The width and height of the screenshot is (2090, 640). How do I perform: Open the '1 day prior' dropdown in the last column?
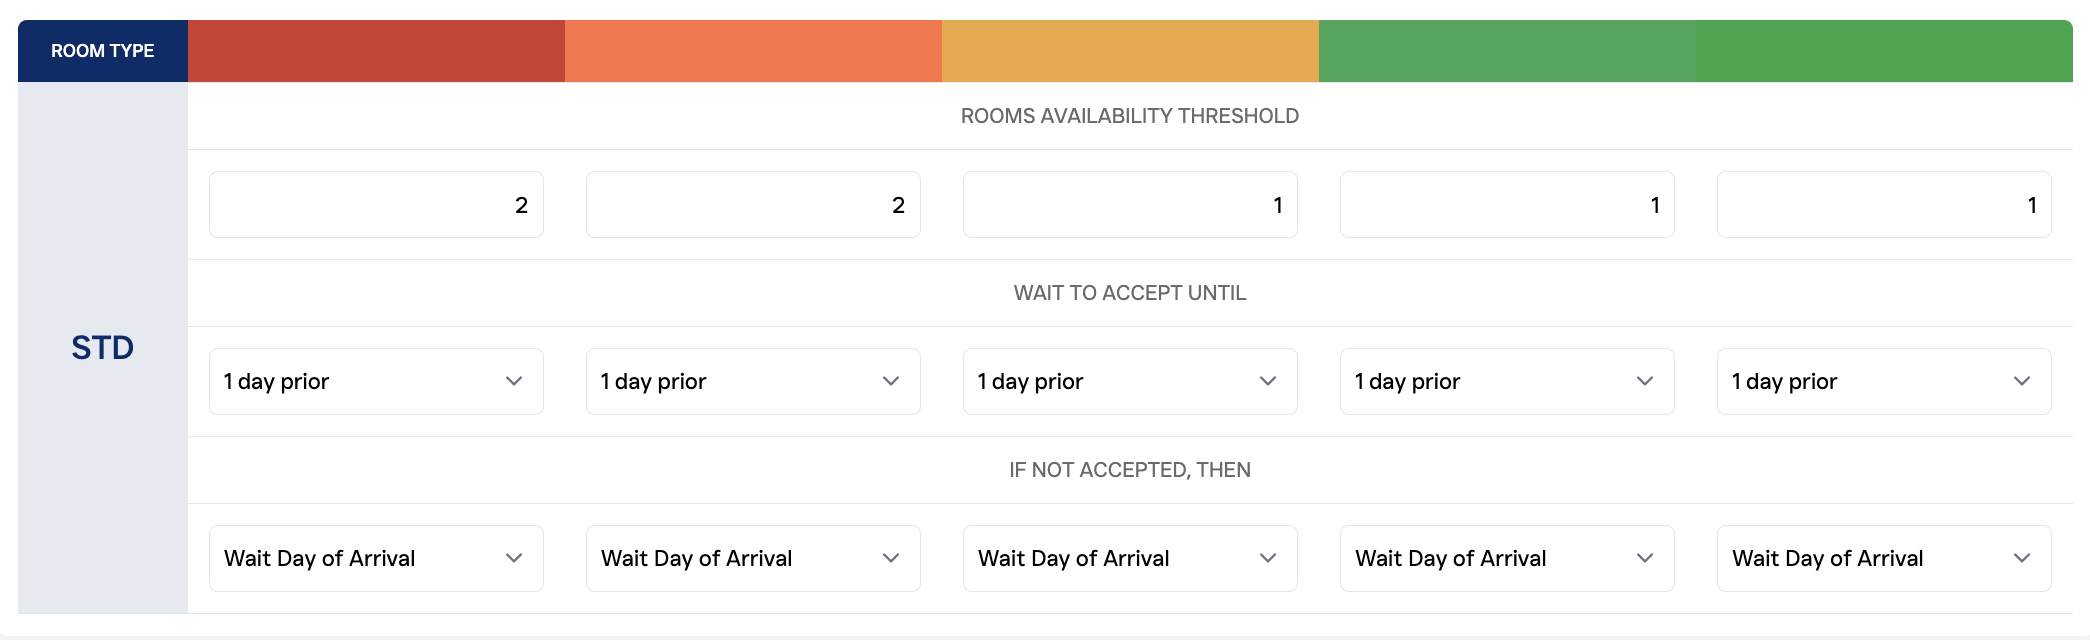point(1884,381)
